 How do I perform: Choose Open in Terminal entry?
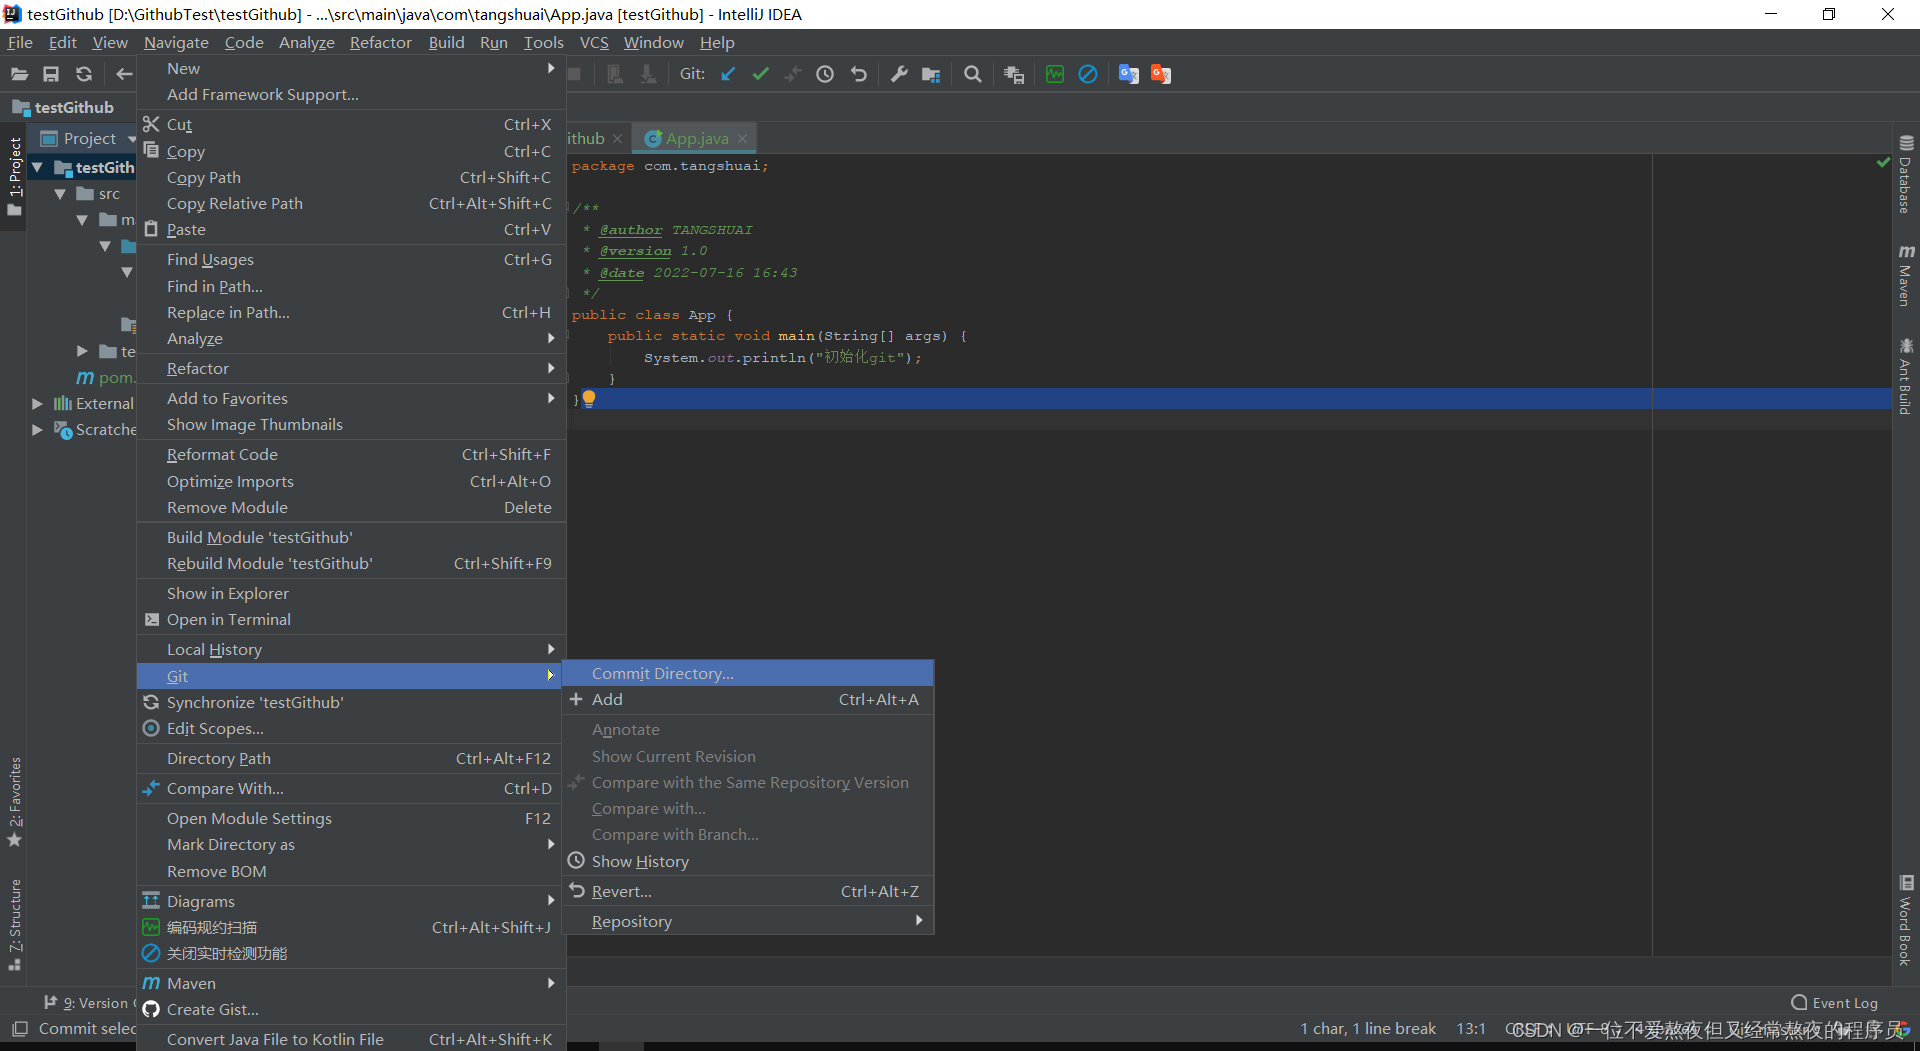(351, 620)
